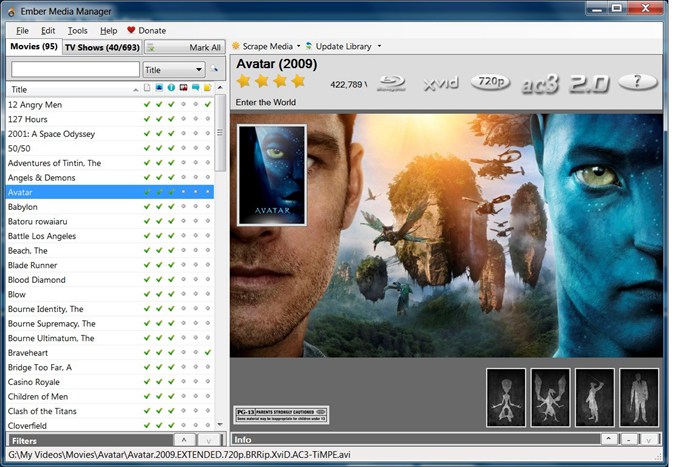Click the movie list scrollbar thumb
700x467 pixels.
(x=220, y=133)
